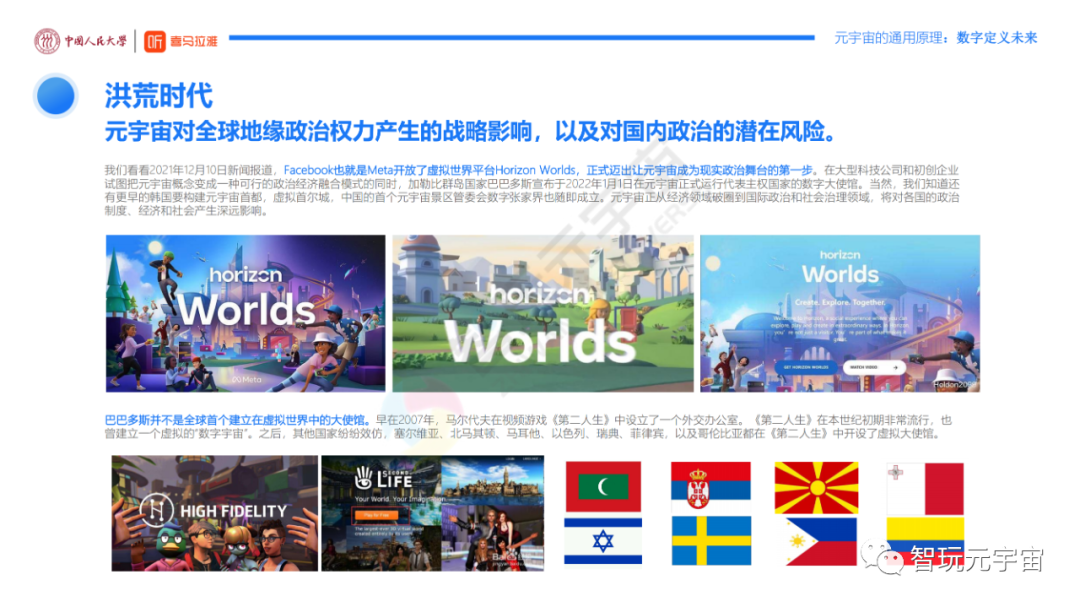Click blue text 巴巴多斯并不是全球首个
The image size is (1080, 607).
(237, 420)
